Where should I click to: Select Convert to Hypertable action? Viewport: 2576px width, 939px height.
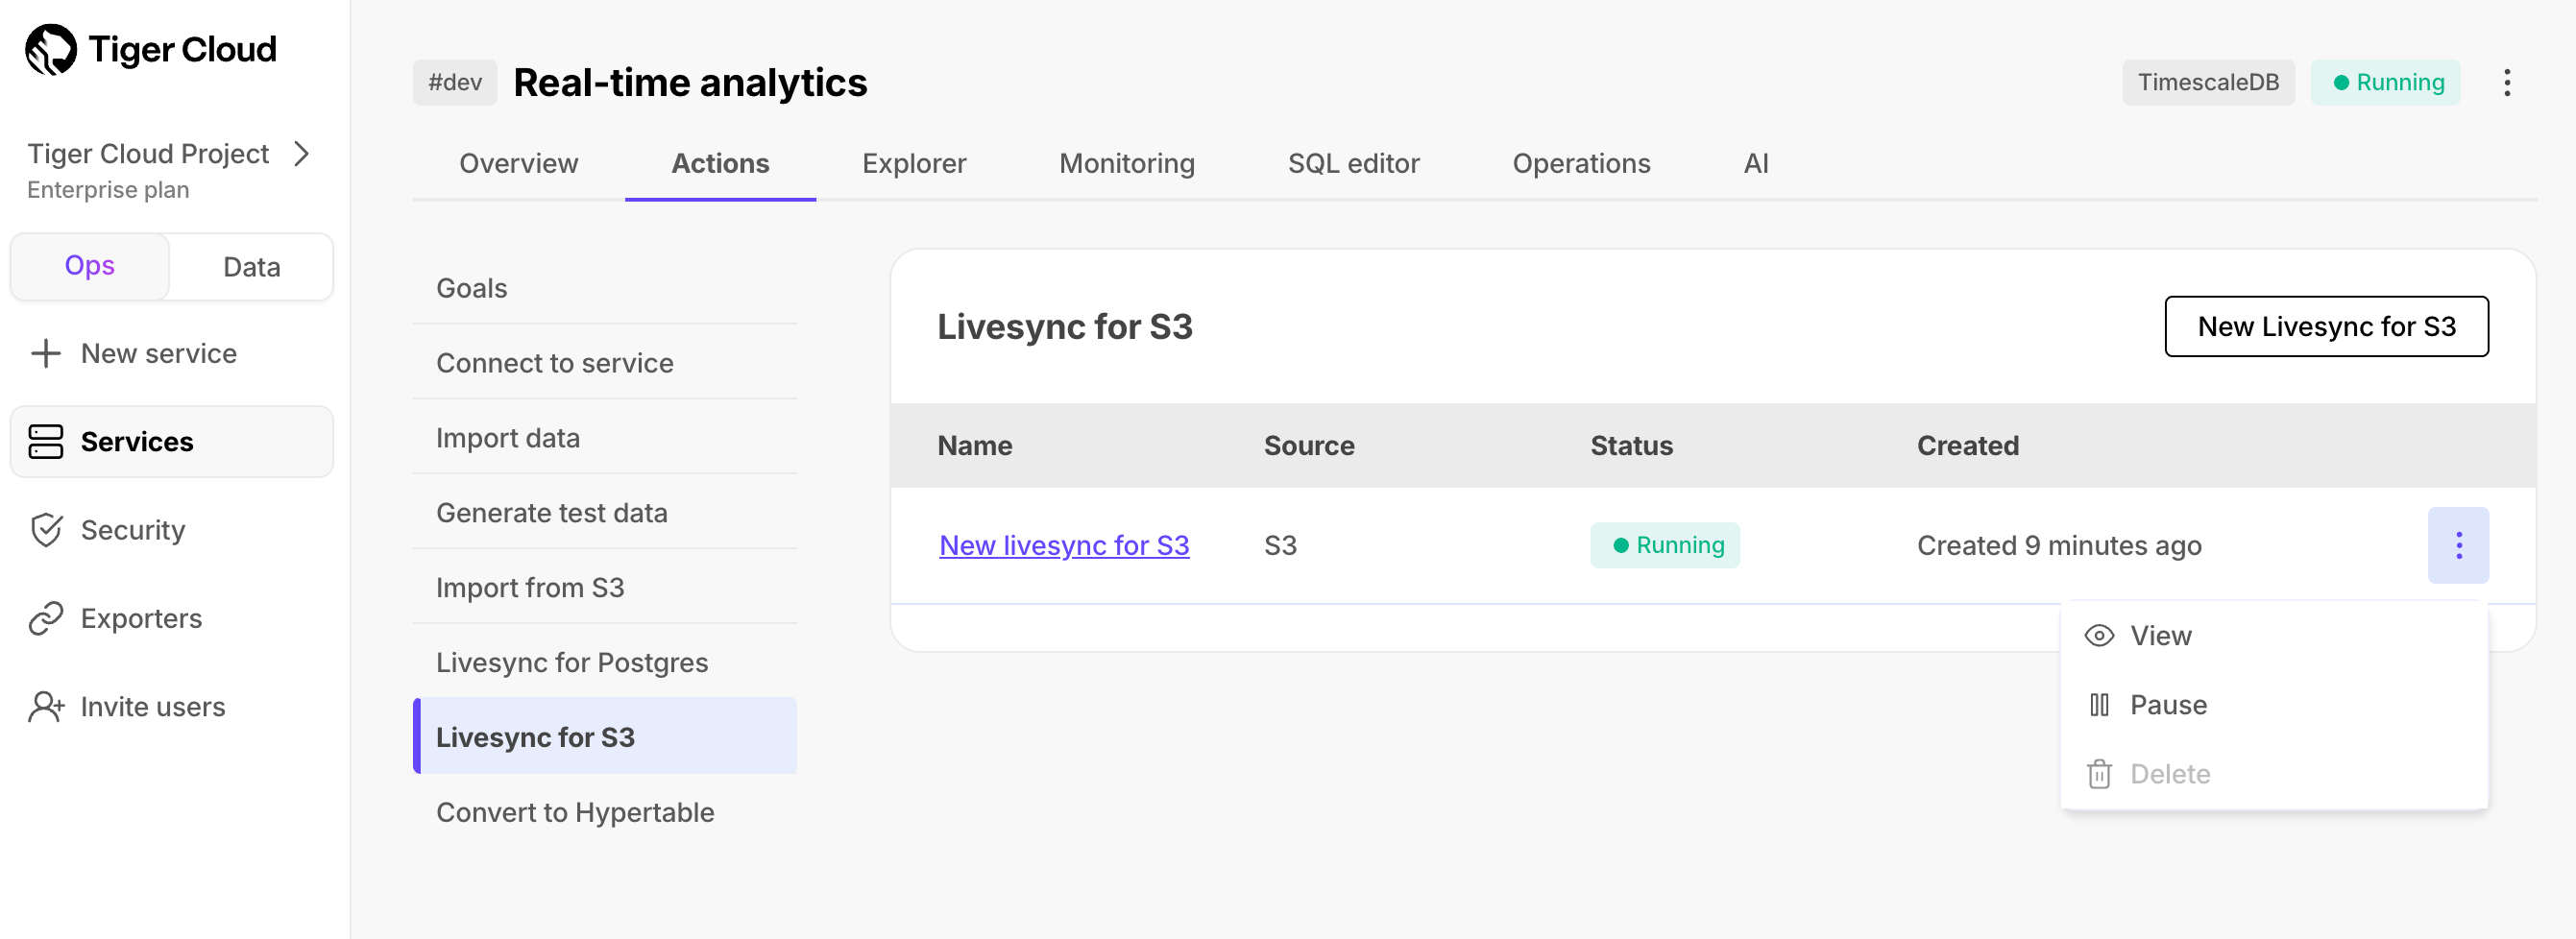click(x=605, y=812)
